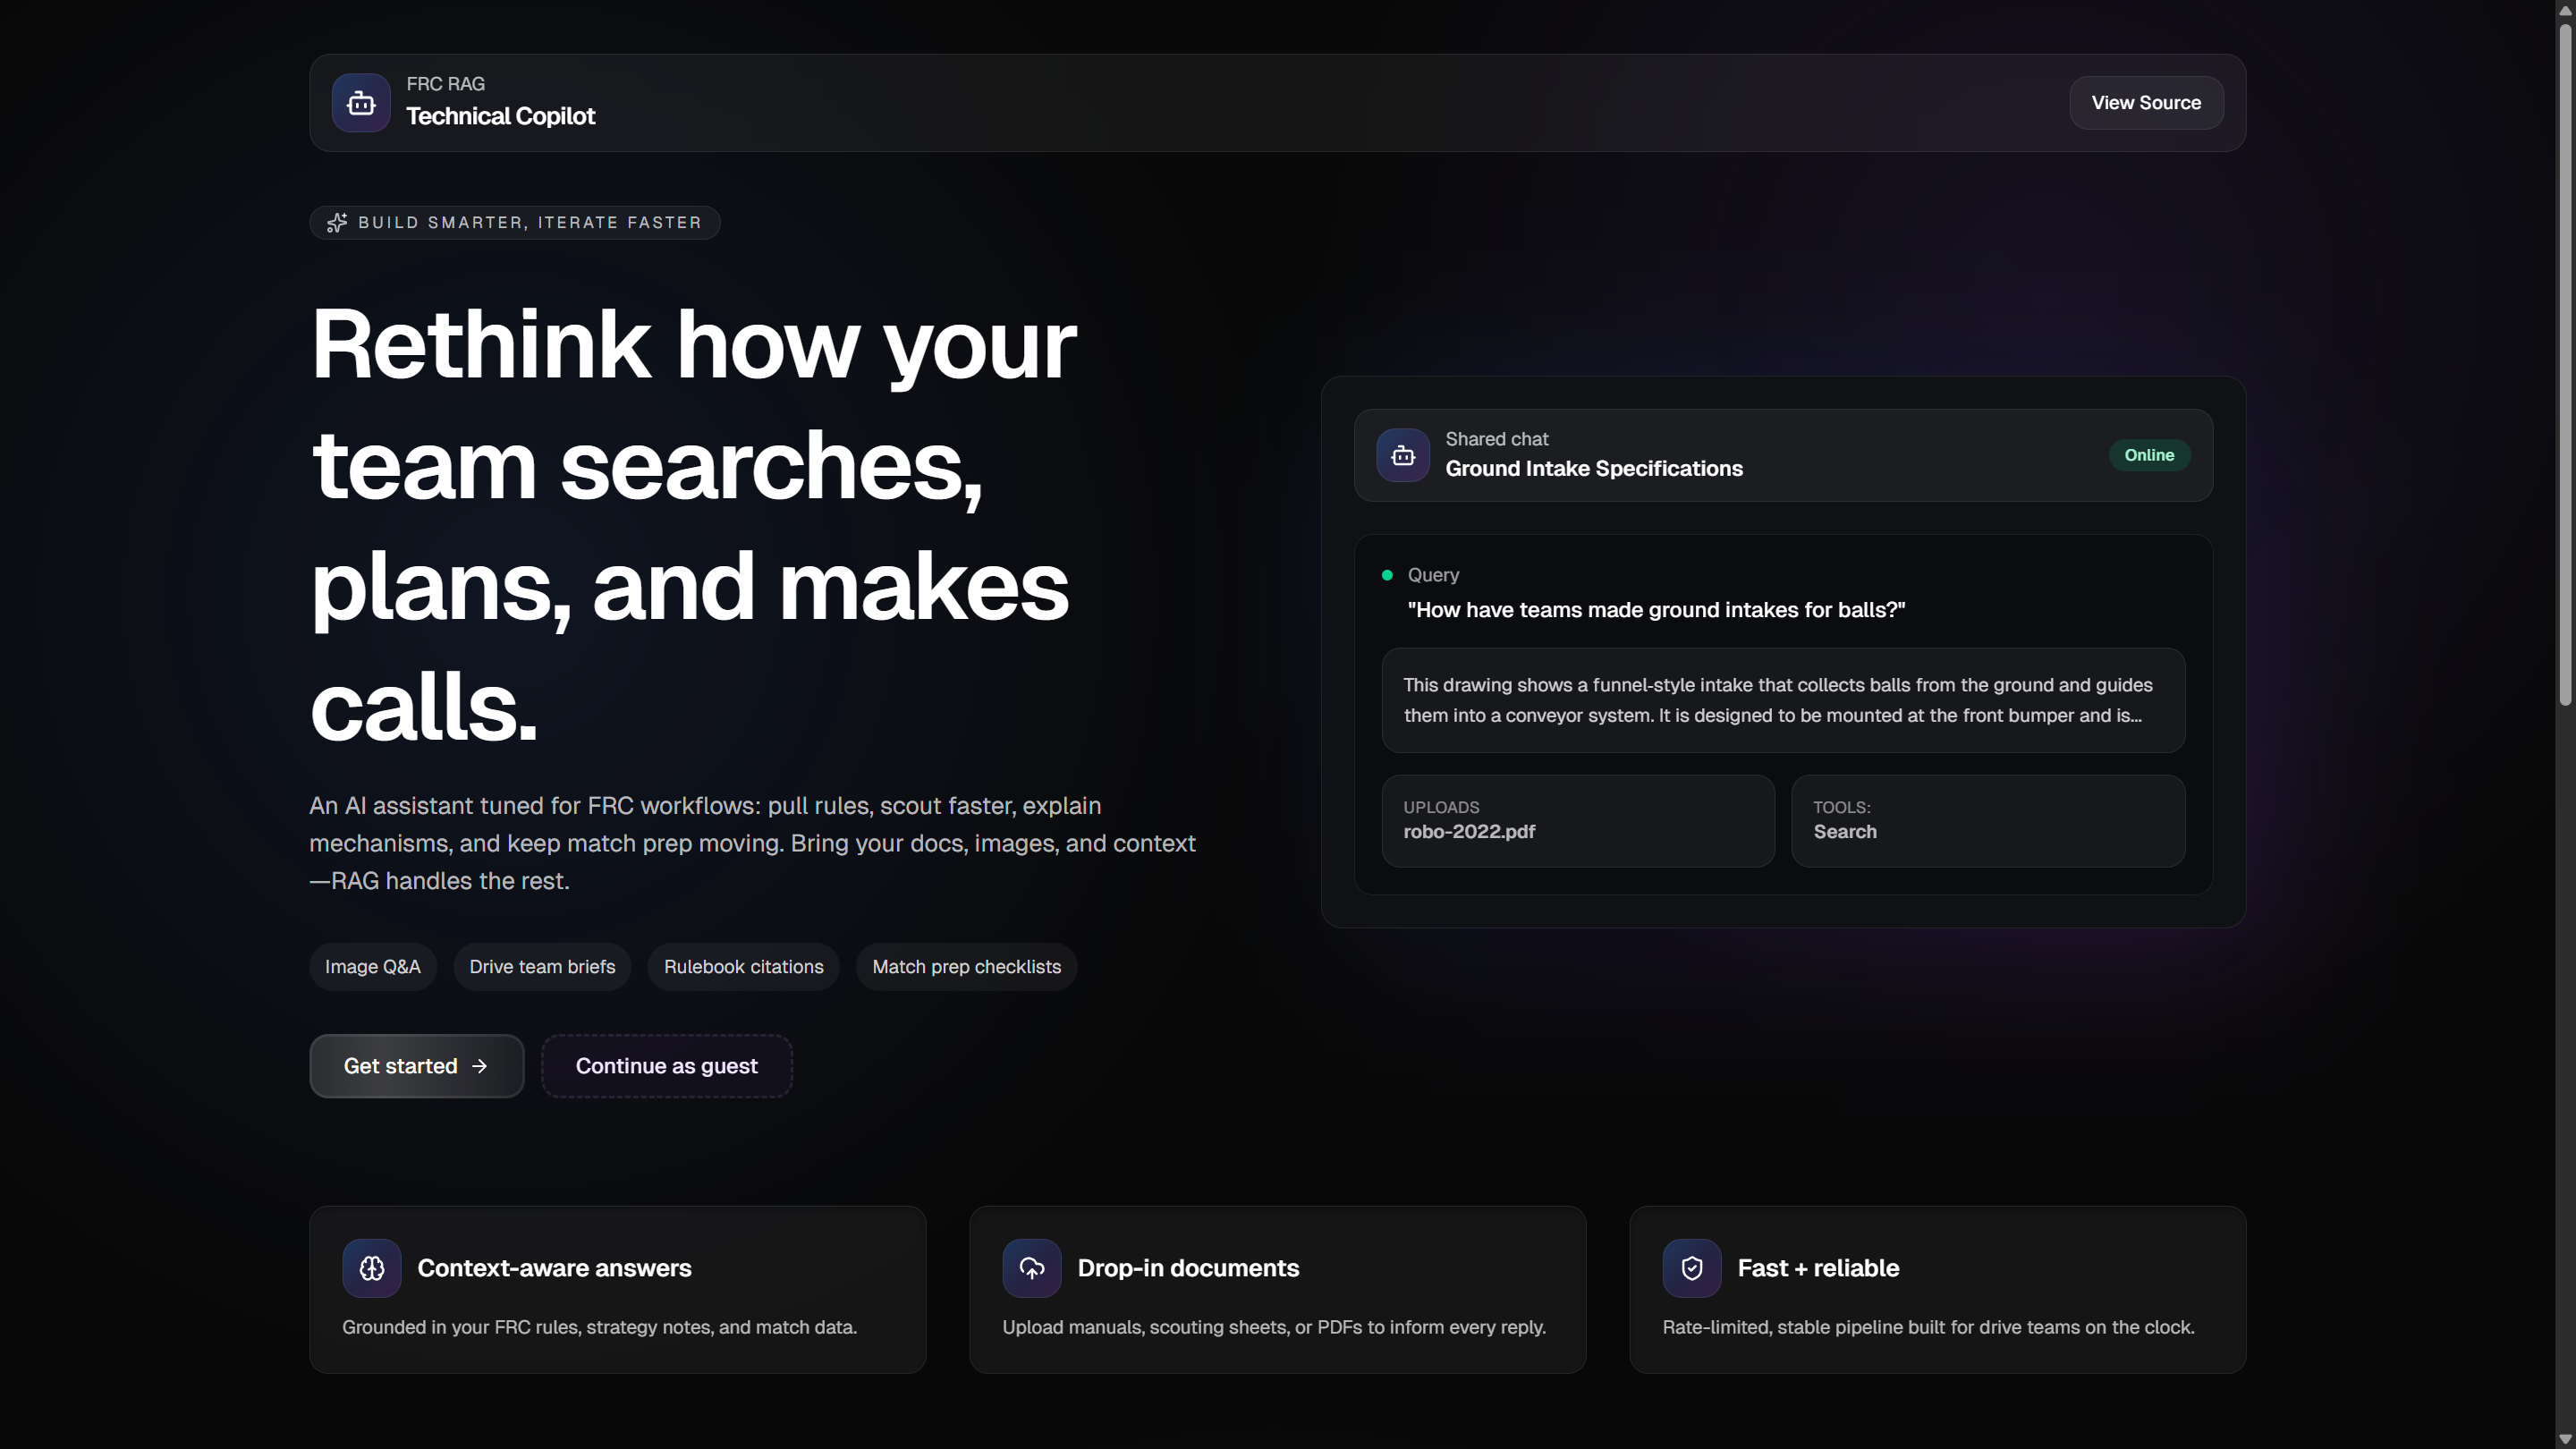Click the cloud upload icon for Drop-in documents

(x=1032, y=1268)
